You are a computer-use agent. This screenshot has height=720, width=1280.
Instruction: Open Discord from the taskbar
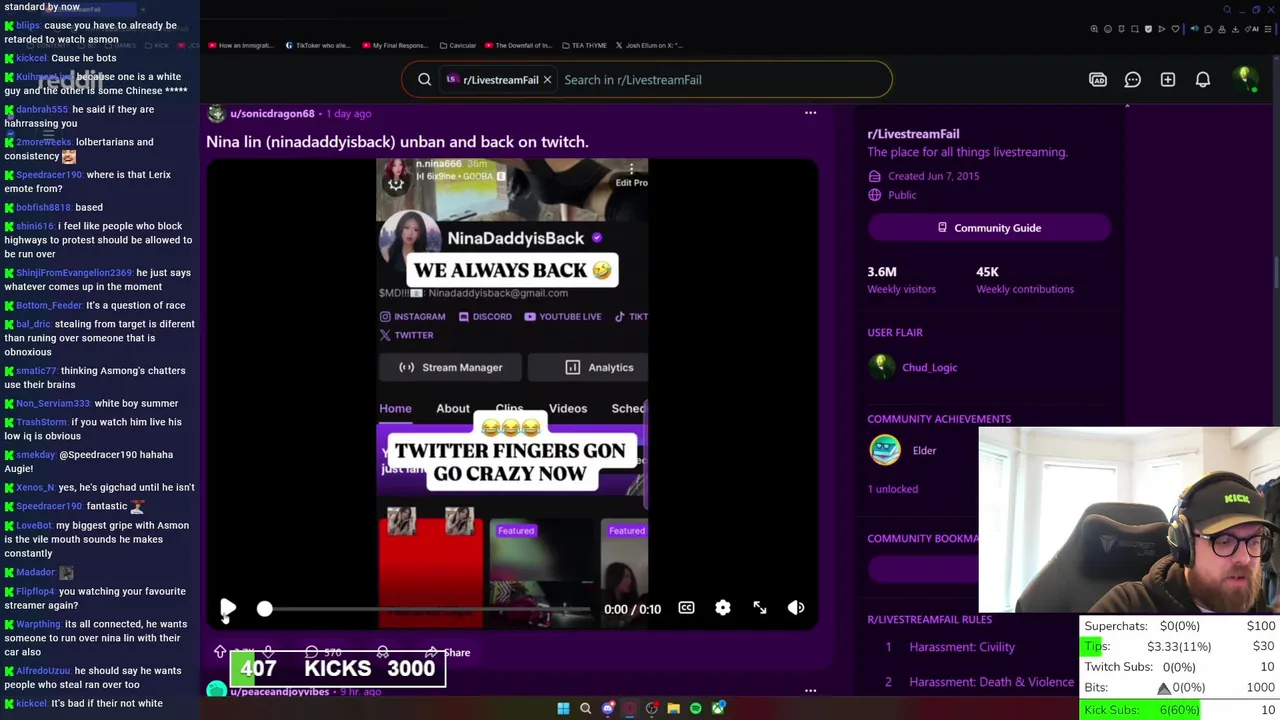(608, 708)
